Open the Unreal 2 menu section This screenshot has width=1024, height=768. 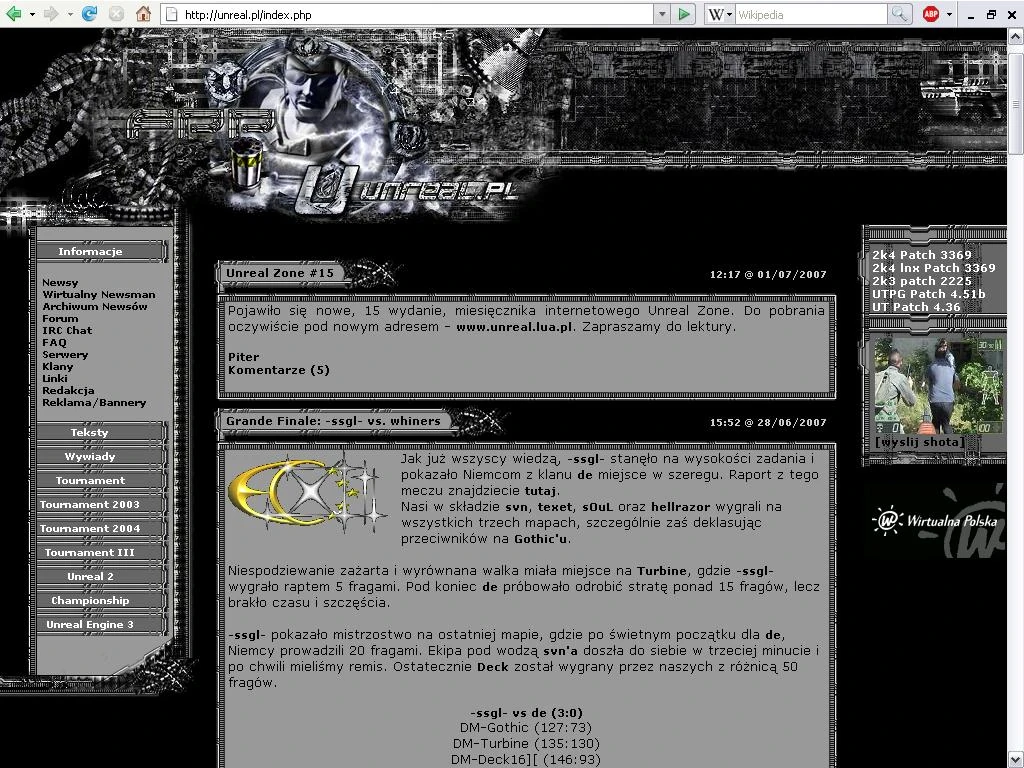tap(91, 577)
